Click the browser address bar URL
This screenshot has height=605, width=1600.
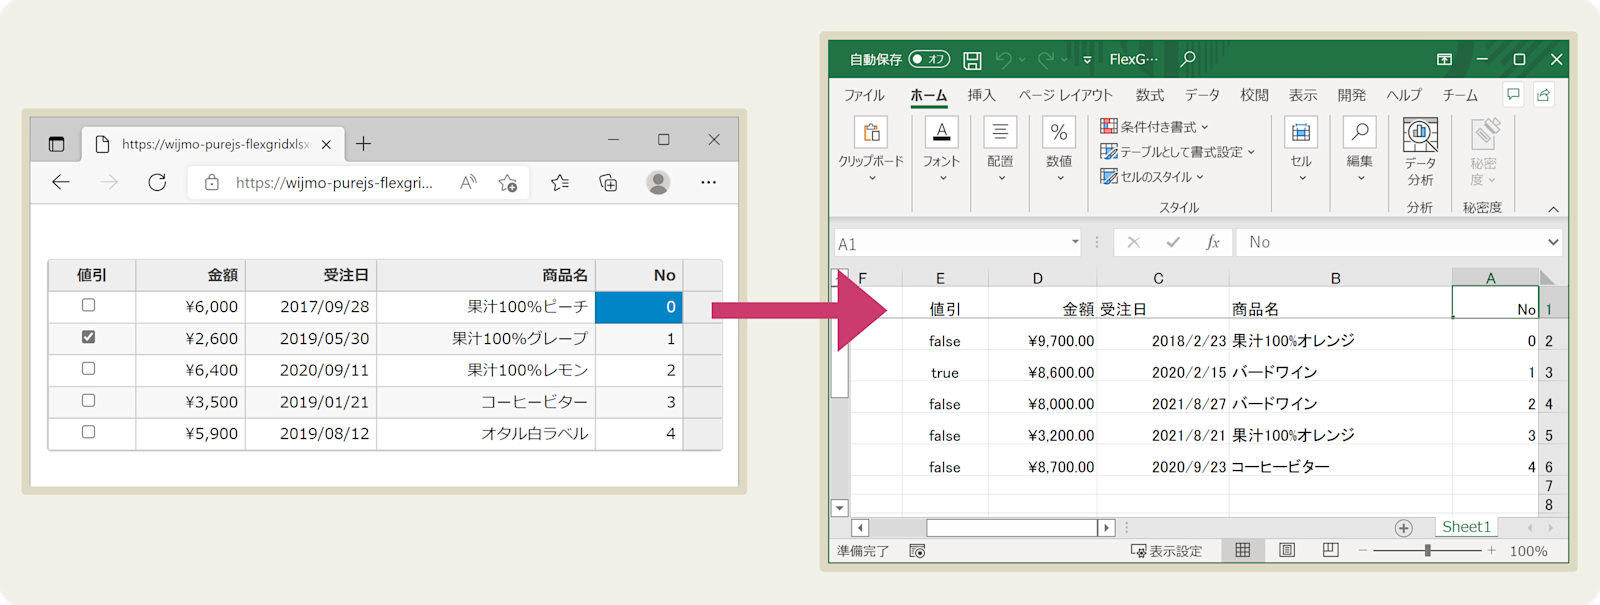pos(335,182)
